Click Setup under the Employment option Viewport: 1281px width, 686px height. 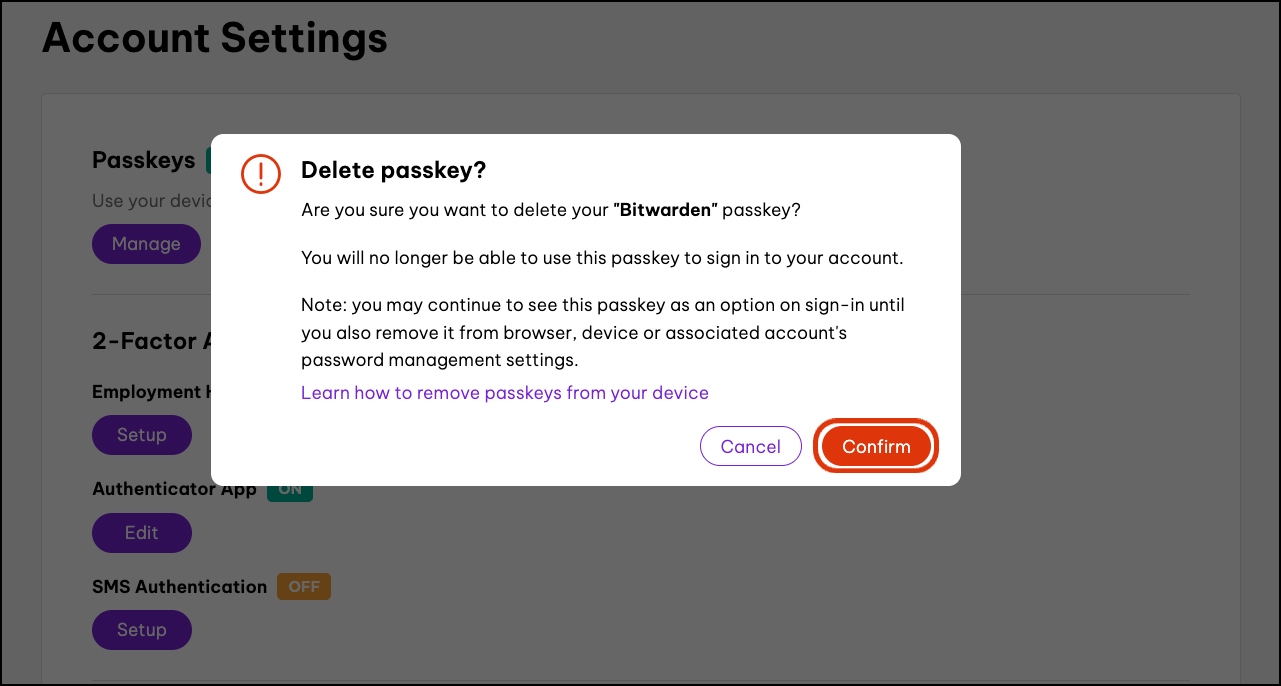(141, 435)
